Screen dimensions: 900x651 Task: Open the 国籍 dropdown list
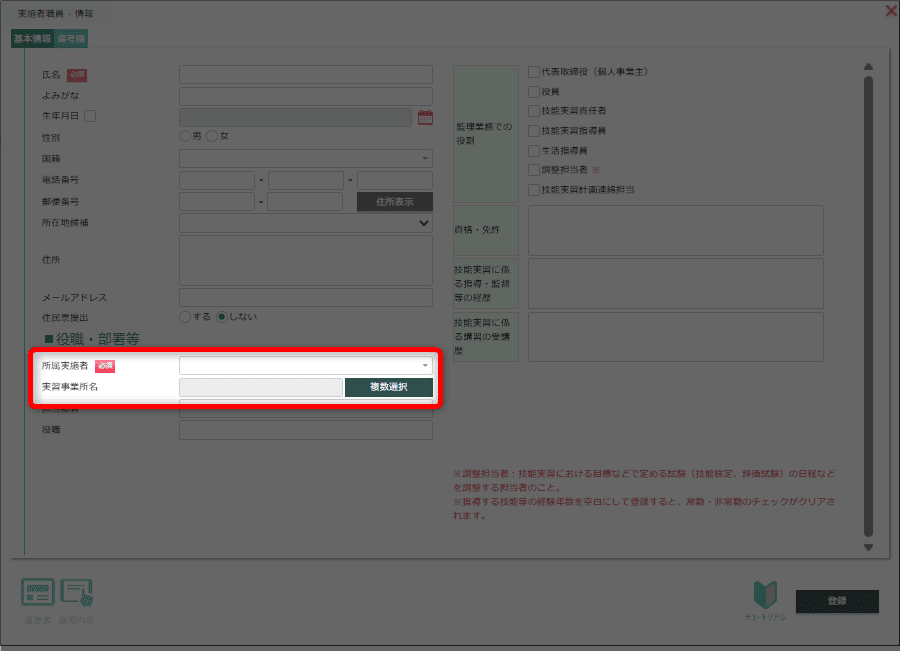[306, 158]
